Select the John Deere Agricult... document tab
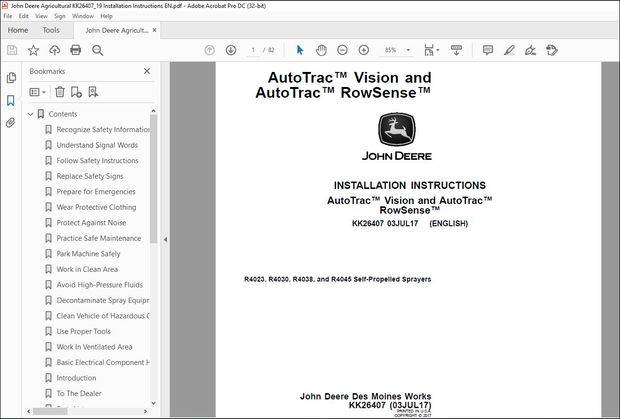This screenshot has width=620, height=419. click(x=117, y=30)
